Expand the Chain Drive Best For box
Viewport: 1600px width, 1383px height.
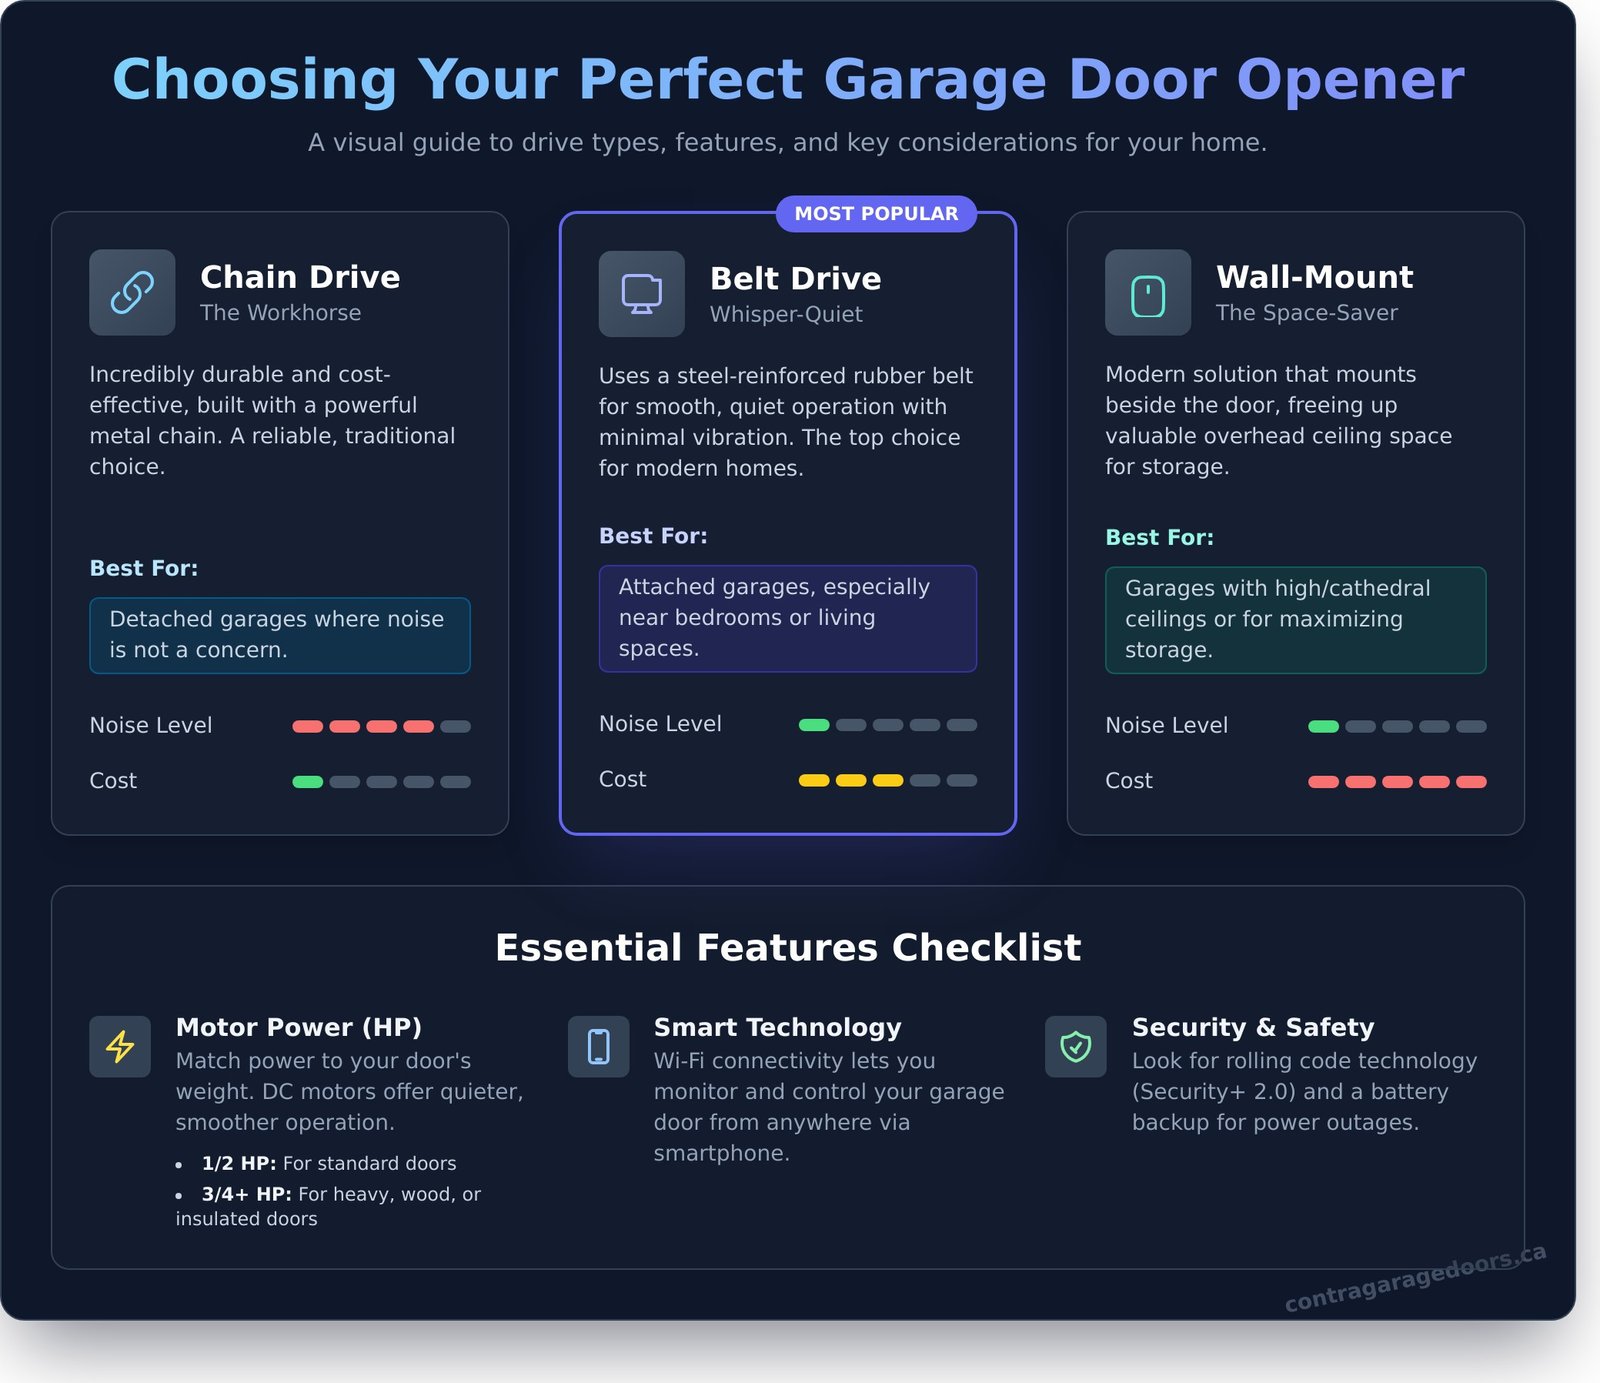pyautogui.click(x=280, y=635)
